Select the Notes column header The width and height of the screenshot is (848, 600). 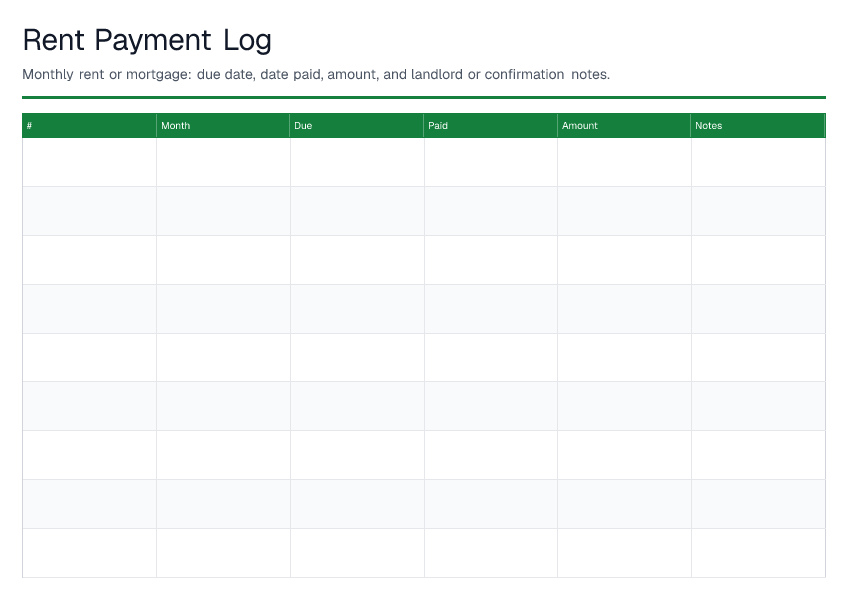tap(758, 126)
